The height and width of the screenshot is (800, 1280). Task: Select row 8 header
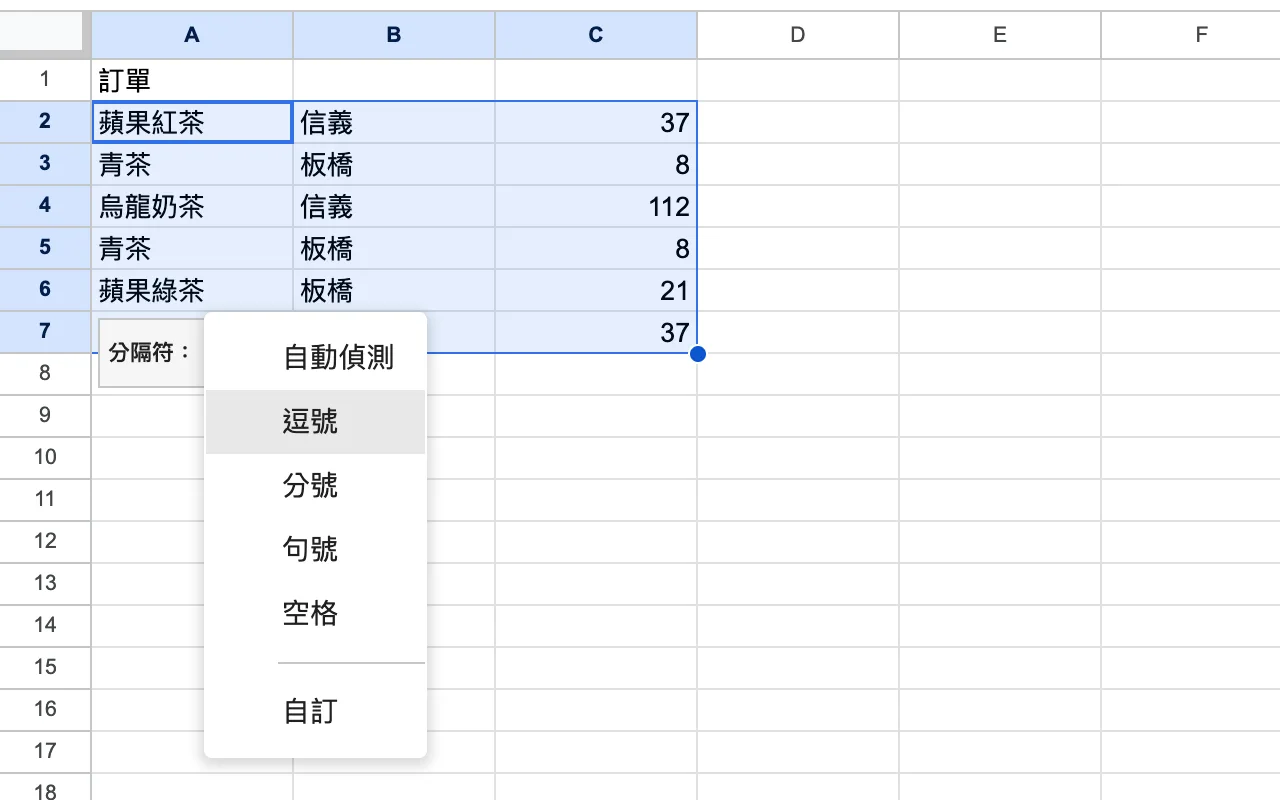click(45, 374)
